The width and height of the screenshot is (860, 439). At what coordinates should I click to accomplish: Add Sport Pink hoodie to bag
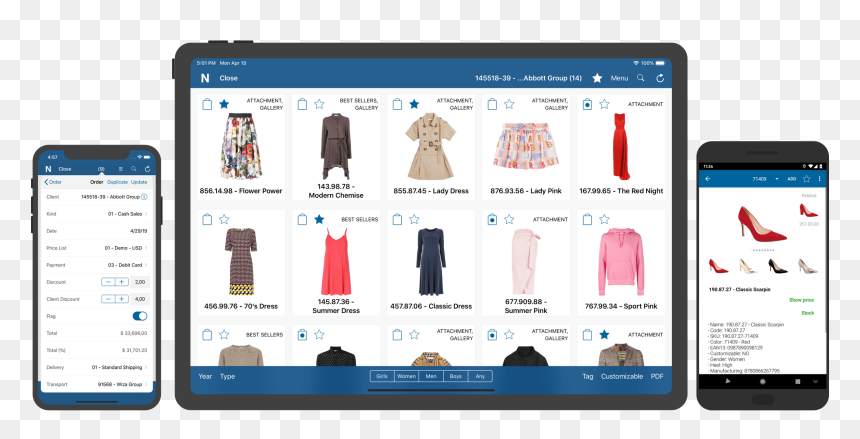pyautogui.click(x=587, y=219)
